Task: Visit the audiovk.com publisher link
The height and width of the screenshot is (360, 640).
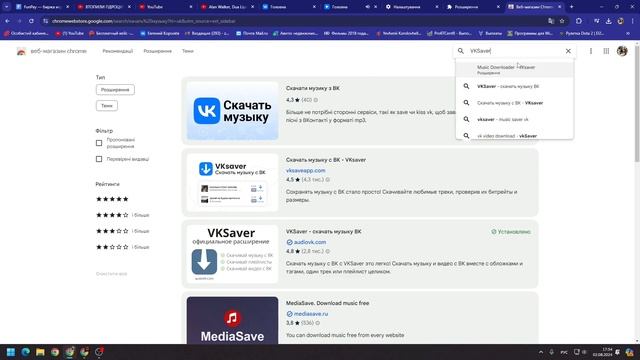Action: coord(309,242)
